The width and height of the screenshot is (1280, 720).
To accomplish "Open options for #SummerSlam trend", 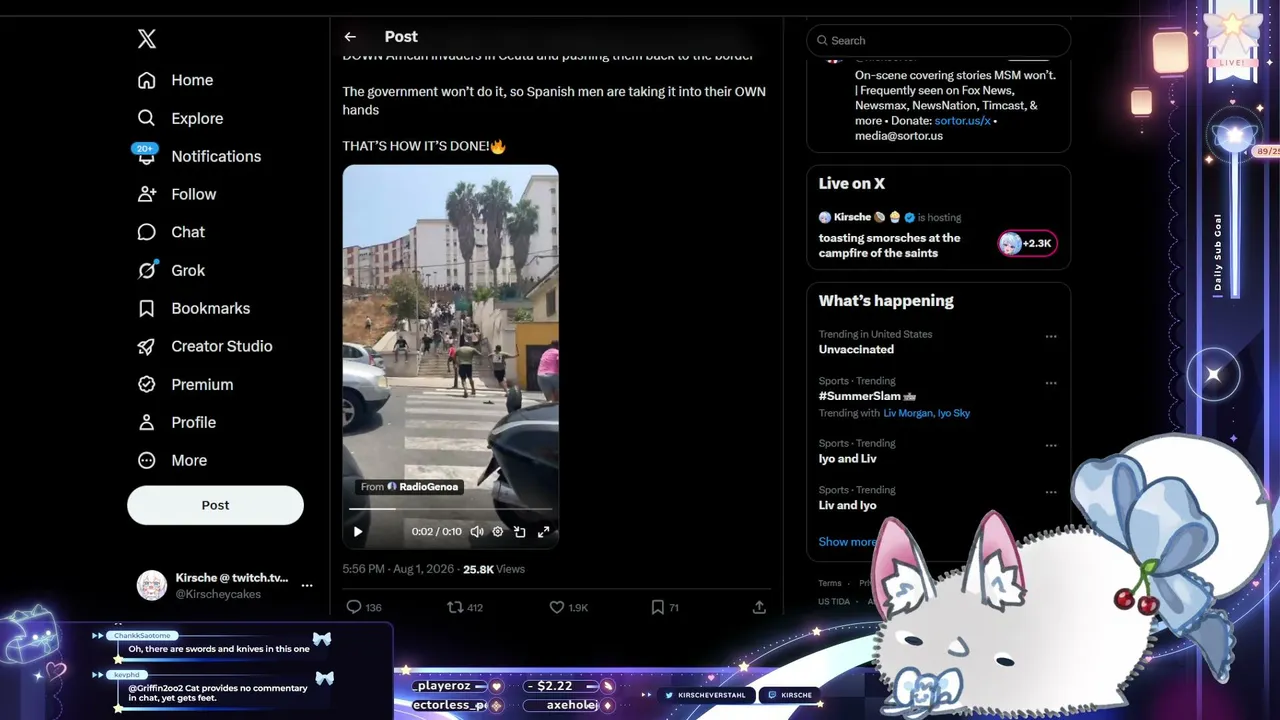I will pyautogui.click(x=1051, y=384).
